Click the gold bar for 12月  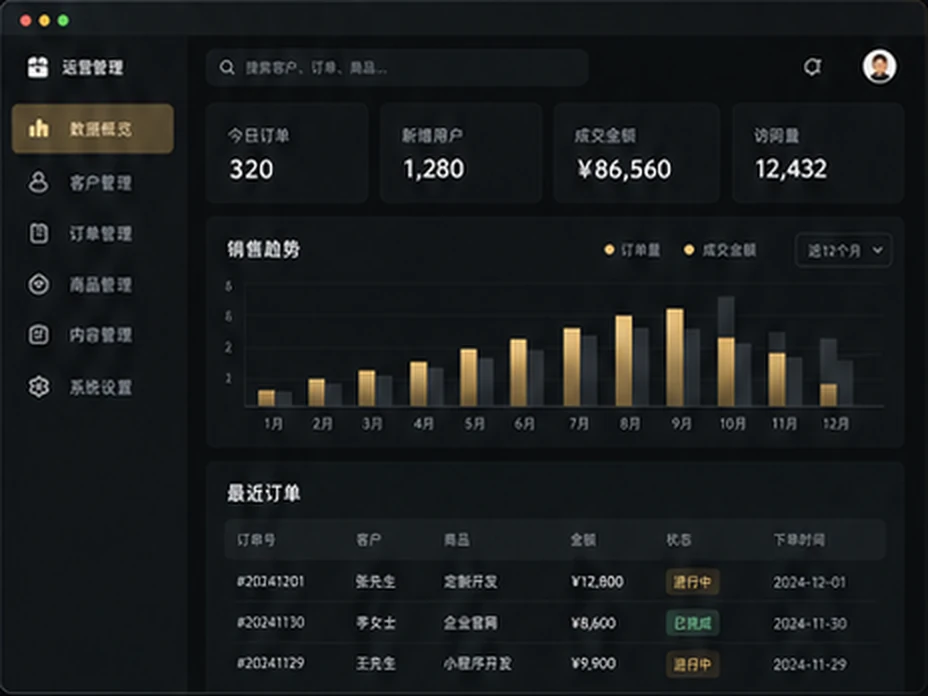pyautogui.click(x=828, y=395)
